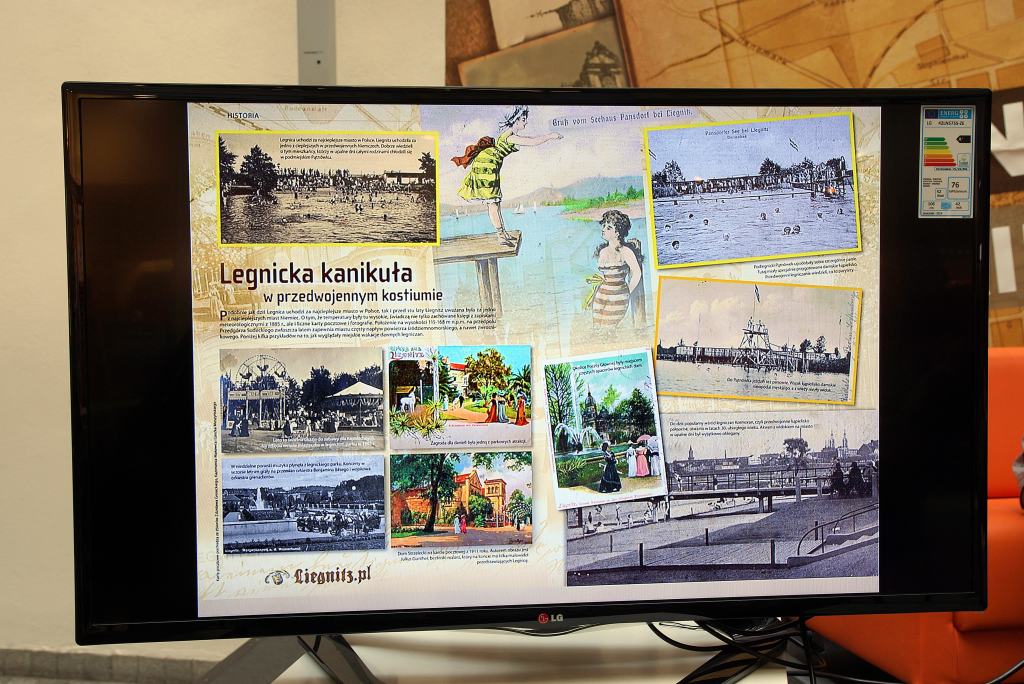Click the energy rating sticker on the monitor
The image size is (1024, 684).
pos(946,161)
